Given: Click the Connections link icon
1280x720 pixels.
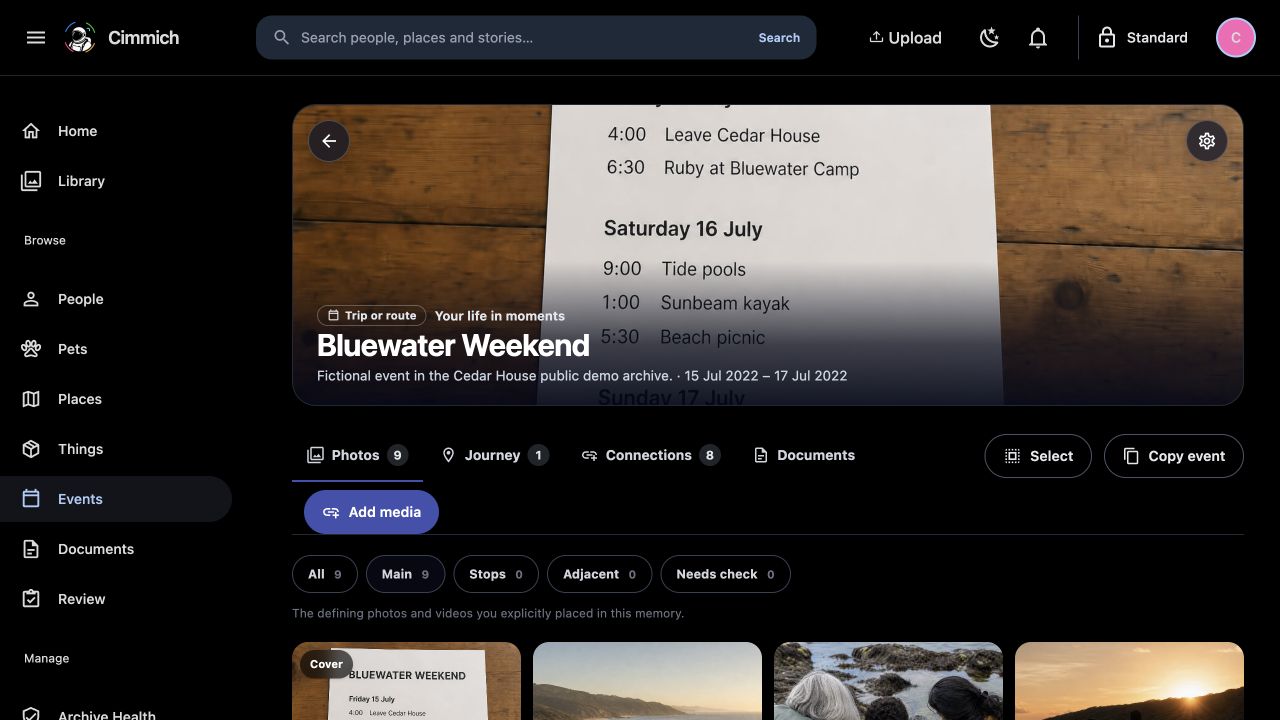Looking at the screenshot, I should coord(589,455).
